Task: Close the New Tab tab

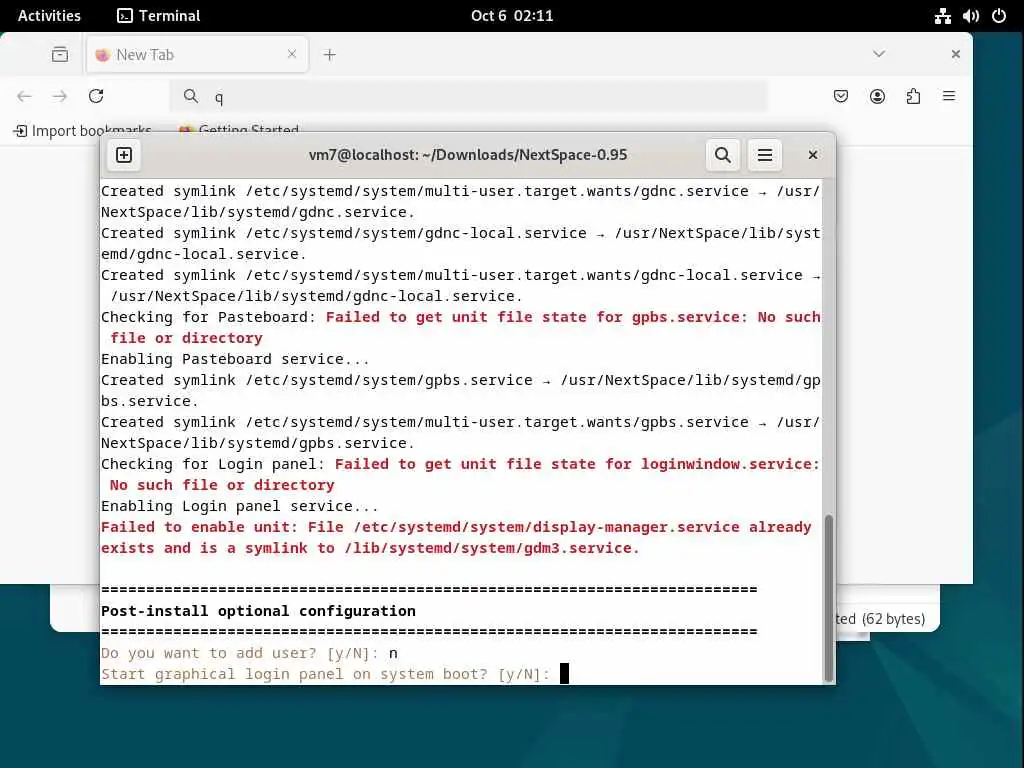Action: click(292, 54)
